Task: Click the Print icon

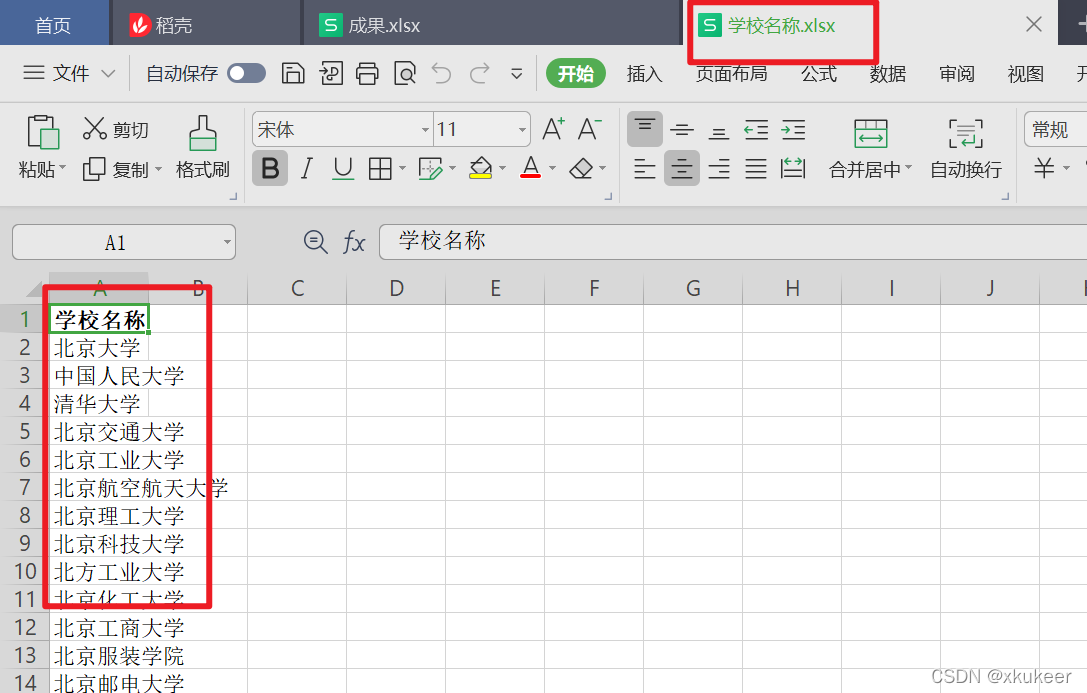Action: (x=367, y=73)
